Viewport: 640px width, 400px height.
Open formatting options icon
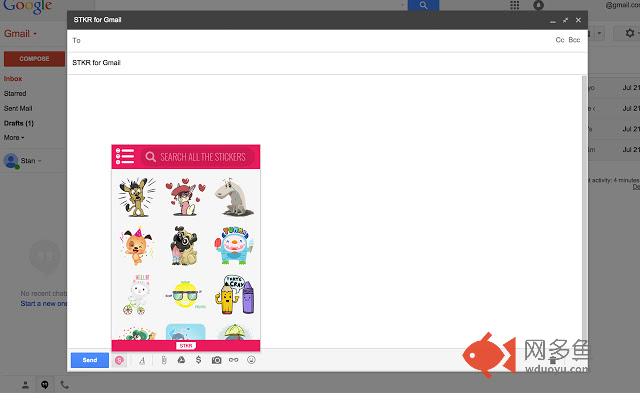[142, 360]
